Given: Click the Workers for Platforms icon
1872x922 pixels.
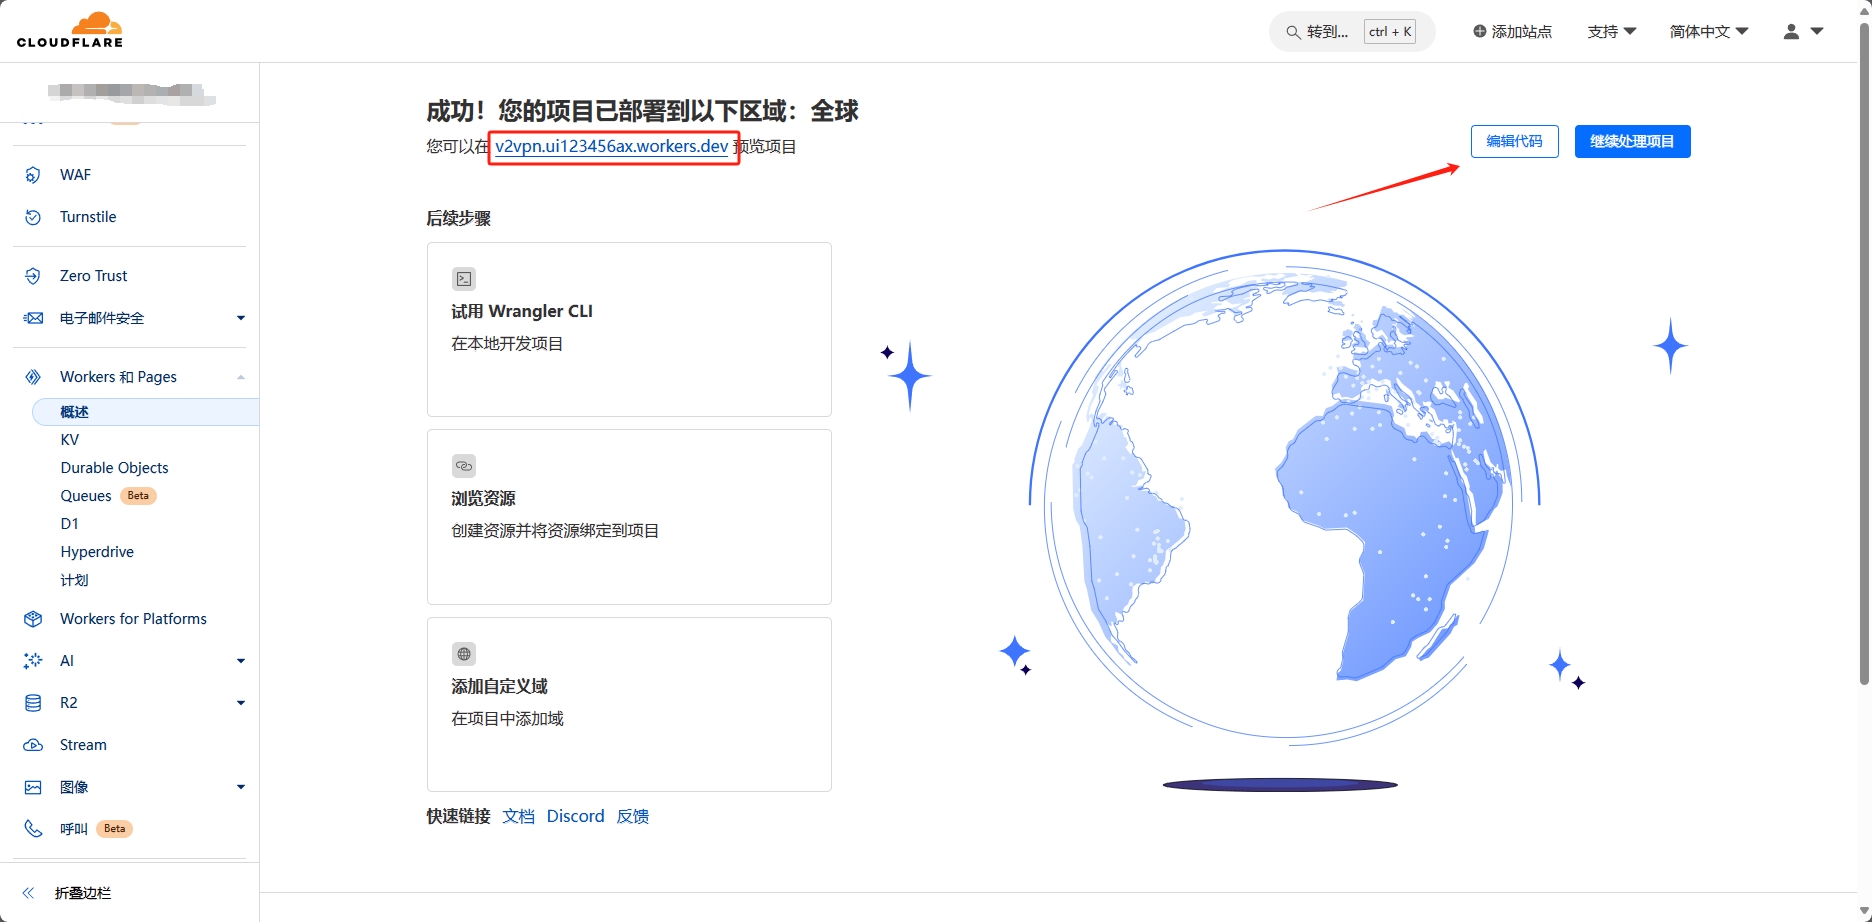Looking at the screenshot, I should point(33,619).
